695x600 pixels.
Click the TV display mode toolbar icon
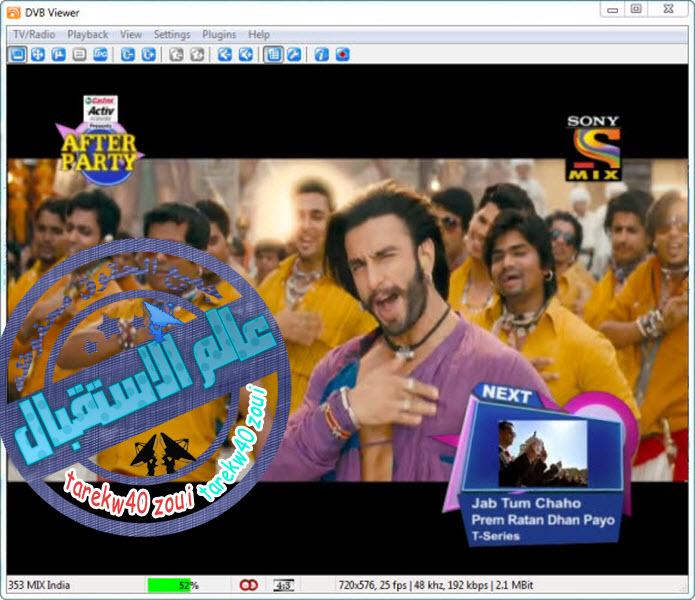tap(18, 55)
